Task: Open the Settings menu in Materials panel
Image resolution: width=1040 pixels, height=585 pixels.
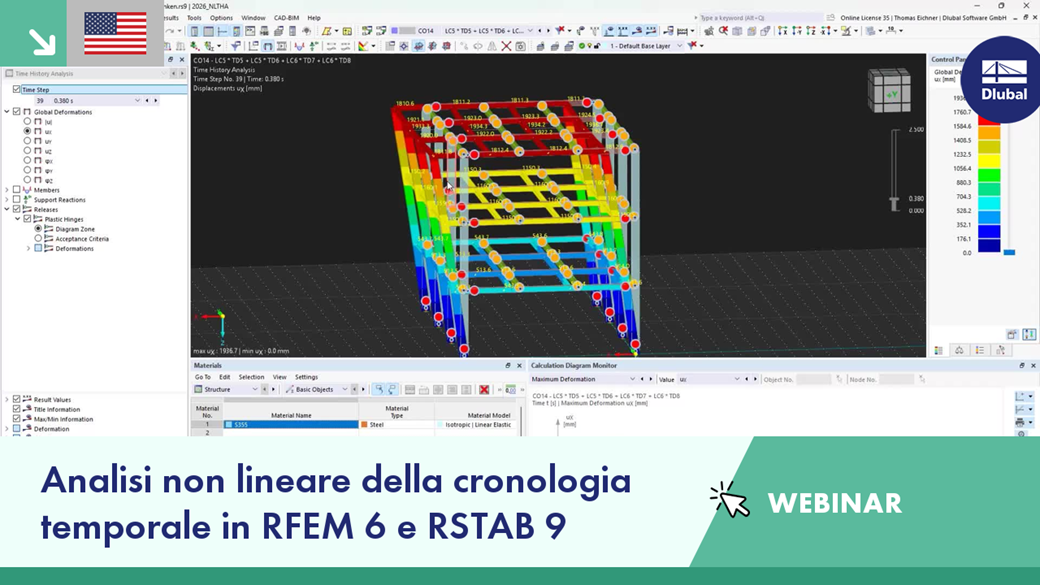Action: click(306, 377)
